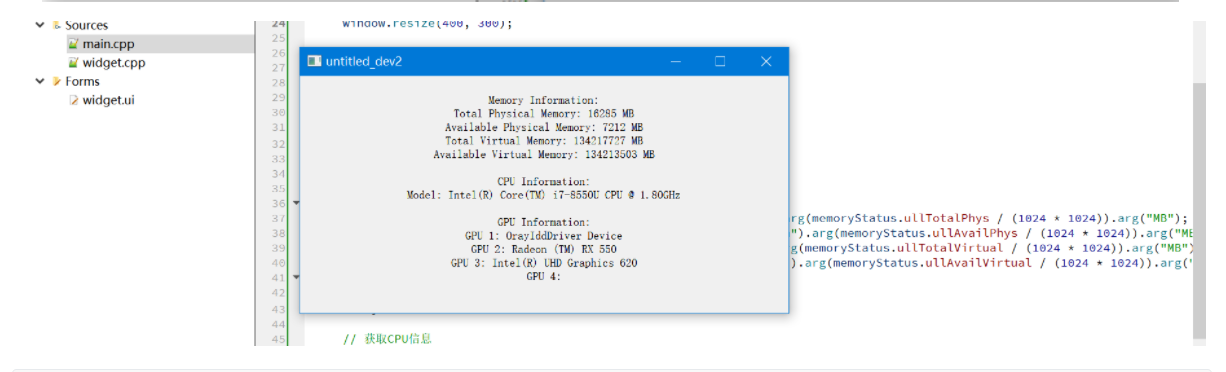
Task: Click the ullTotalPhys code line
Action: pos(988,218)
